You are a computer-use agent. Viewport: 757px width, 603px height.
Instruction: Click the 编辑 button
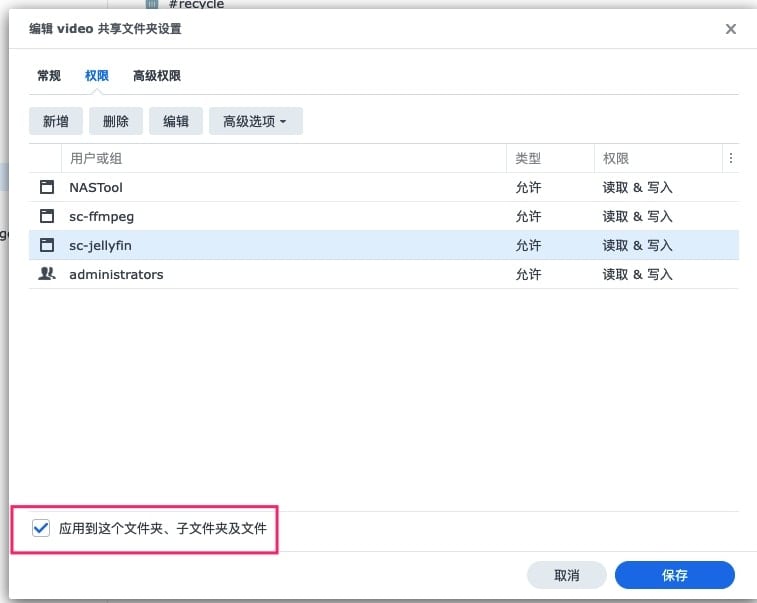pos(176,121)
